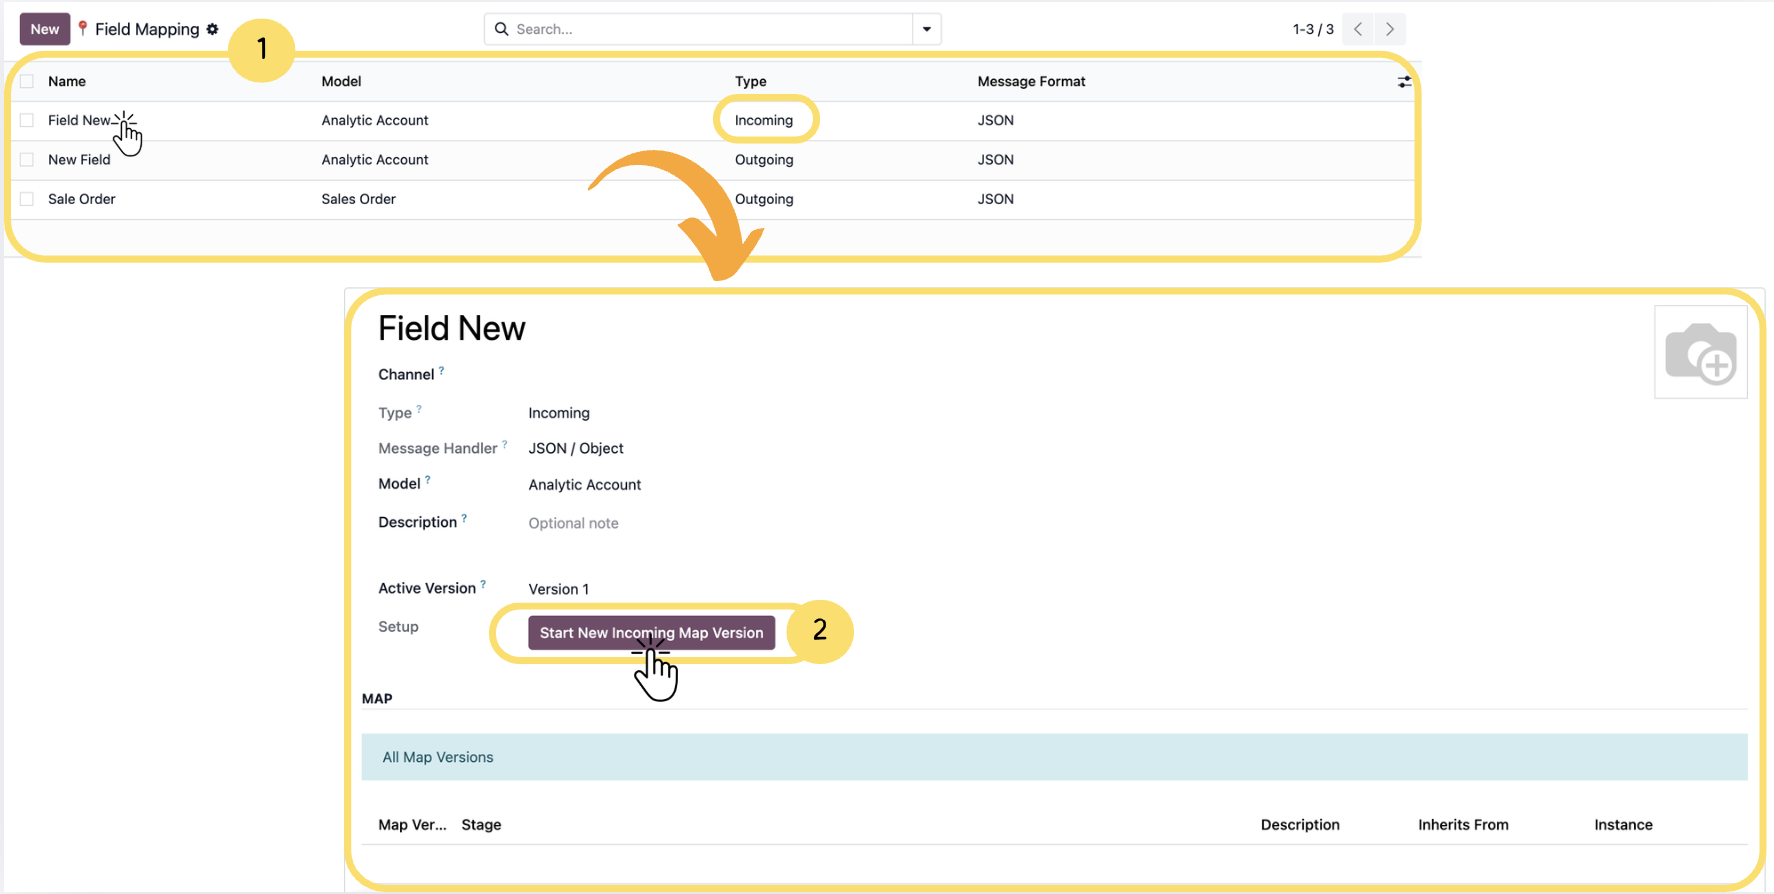Check the Field New row checkbox

tap(27, 120)
